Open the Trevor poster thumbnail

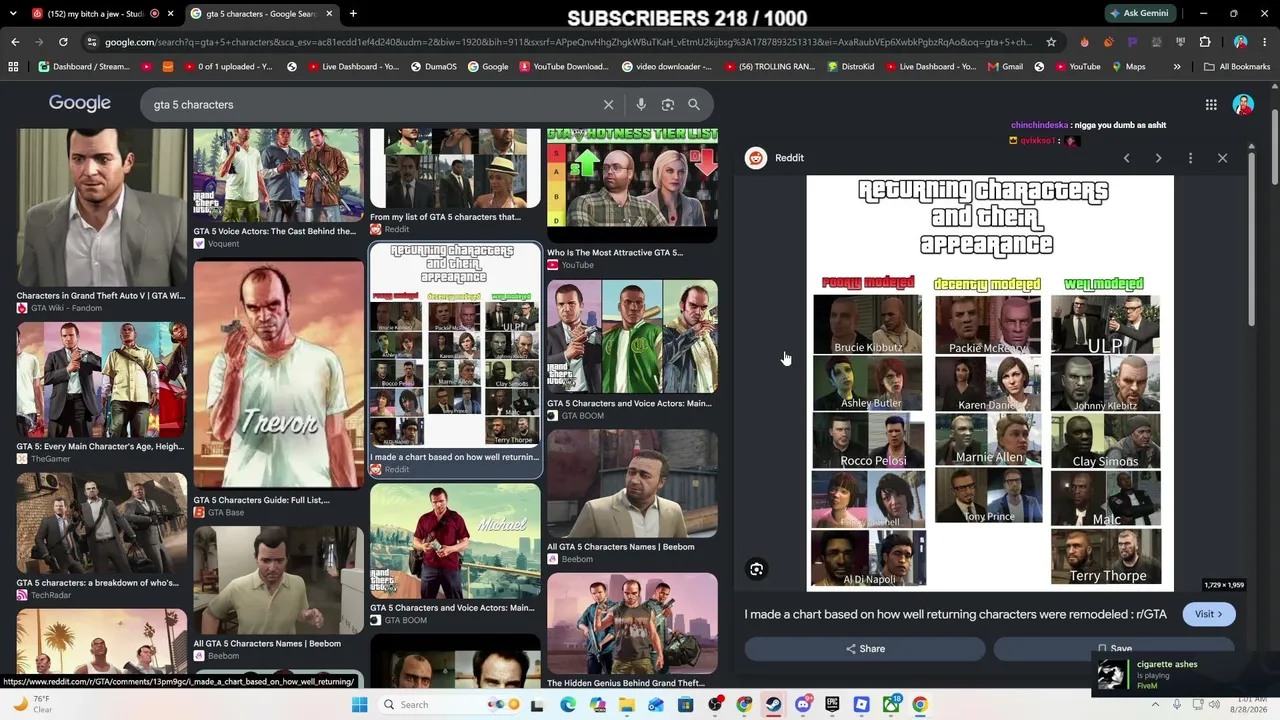279,374
